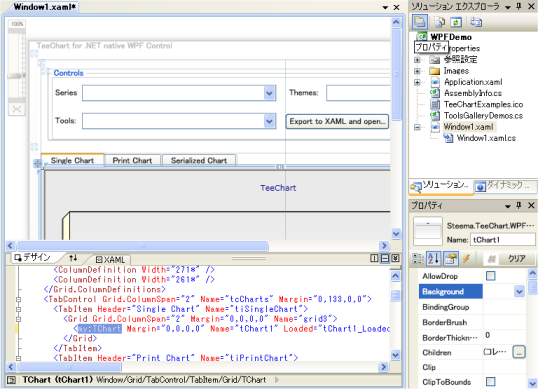Click Export to XAML and open button
Screen dimensions: 538x389
337,121
